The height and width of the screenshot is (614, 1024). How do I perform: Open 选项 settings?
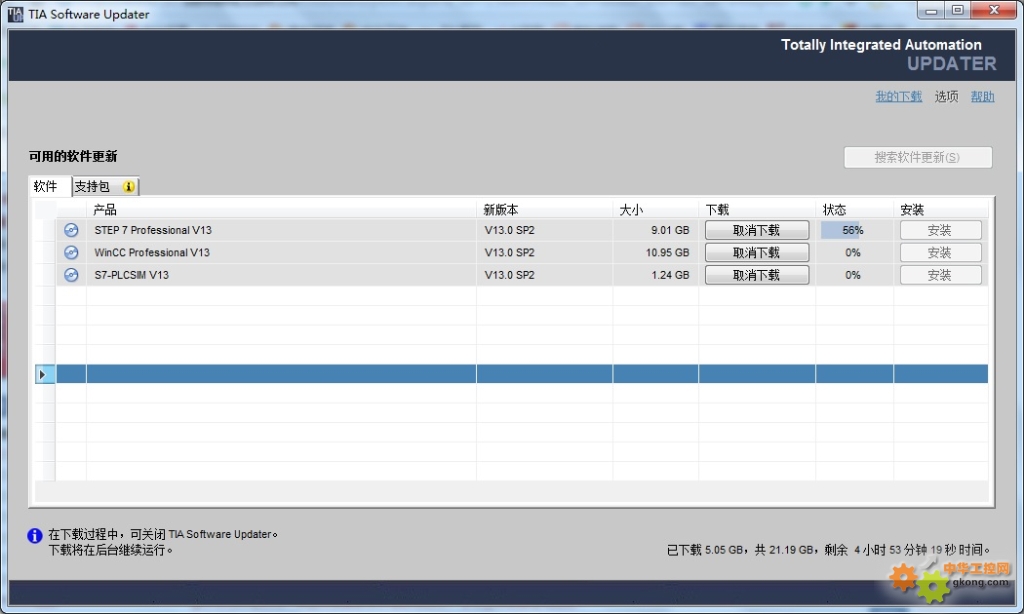(946, 97)
